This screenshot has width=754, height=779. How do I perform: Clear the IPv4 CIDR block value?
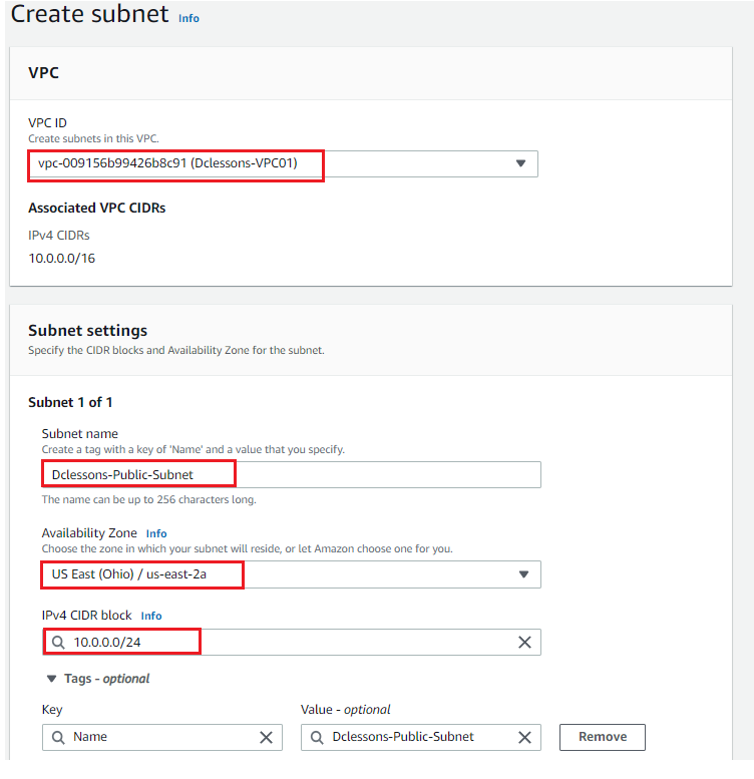tap(525, 642)
